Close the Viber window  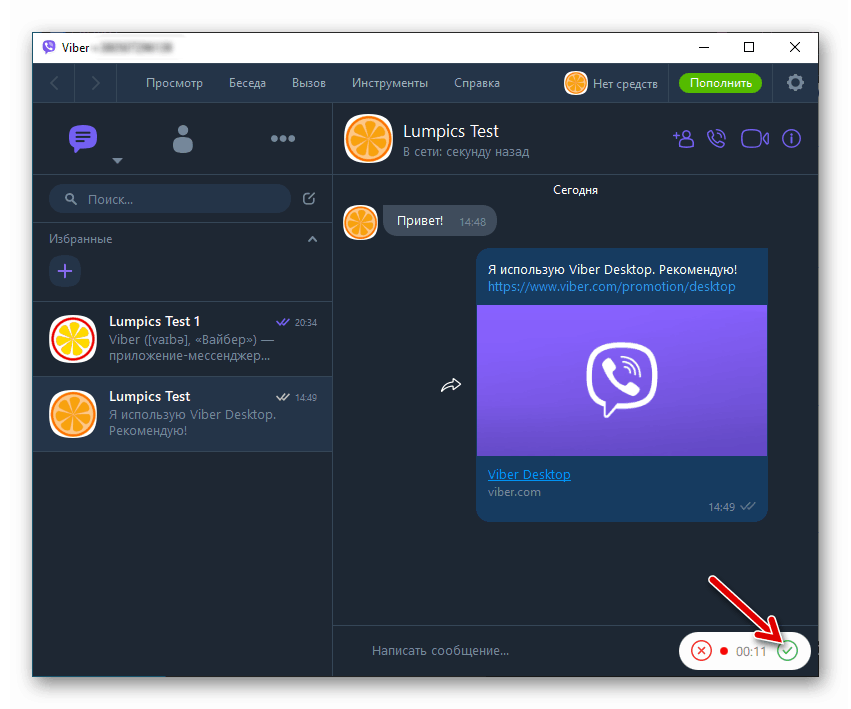(795, 47)
